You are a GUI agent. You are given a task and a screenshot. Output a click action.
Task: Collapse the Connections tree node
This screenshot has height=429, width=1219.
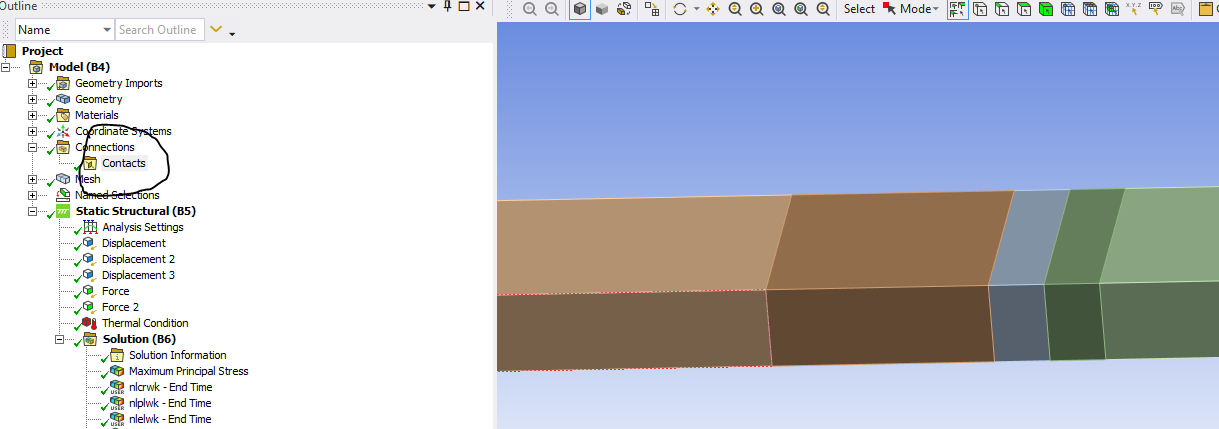[32, 147]
